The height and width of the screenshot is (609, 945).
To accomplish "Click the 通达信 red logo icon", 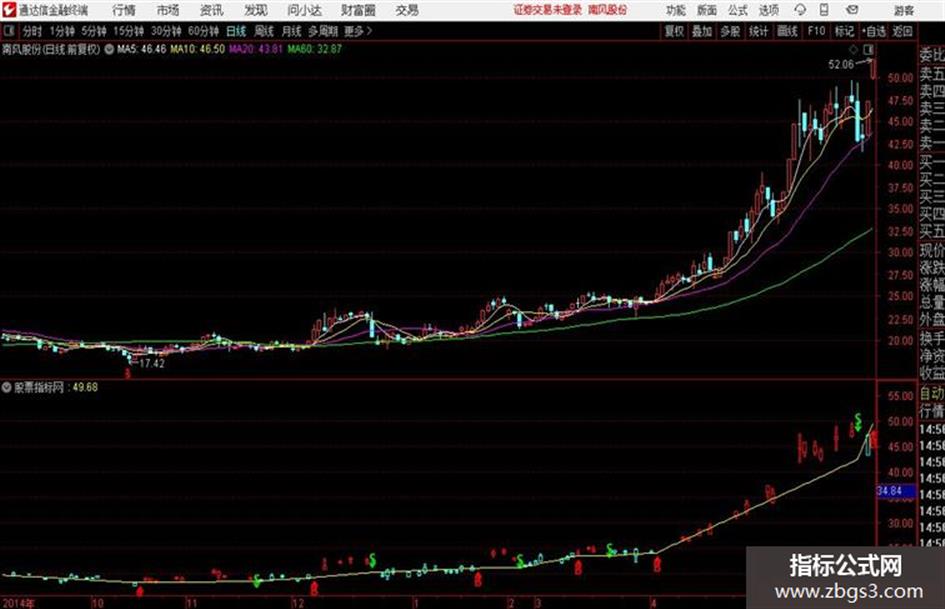I will 9,10.
